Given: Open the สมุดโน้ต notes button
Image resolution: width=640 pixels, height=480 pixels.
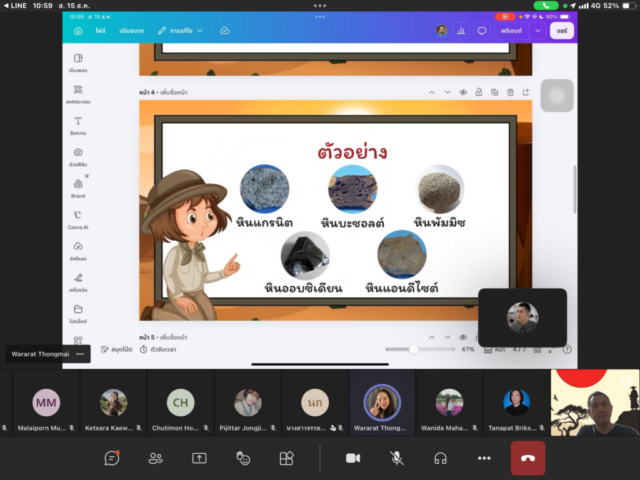Looking at the screenshot, I should coord(116,349).
